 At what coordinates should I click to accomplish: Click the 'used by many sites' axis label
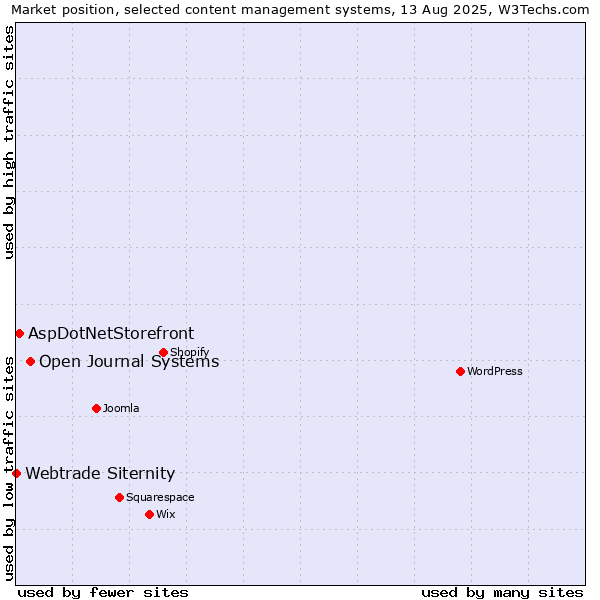502,593
